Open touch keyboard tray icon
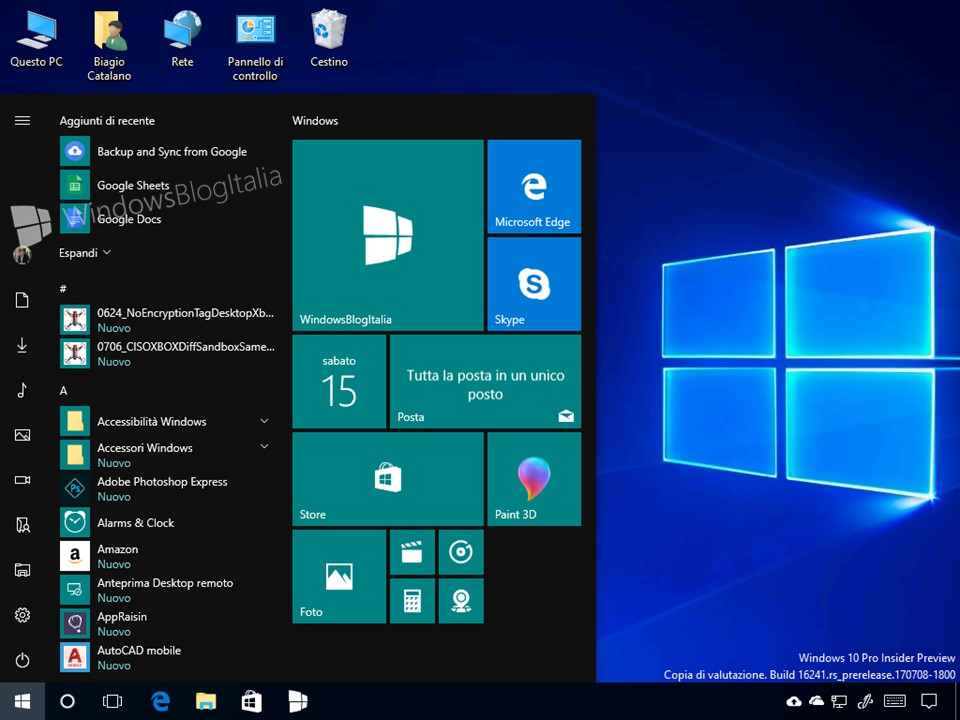Screen dimensions: 960x720 [x=895, y=701]
